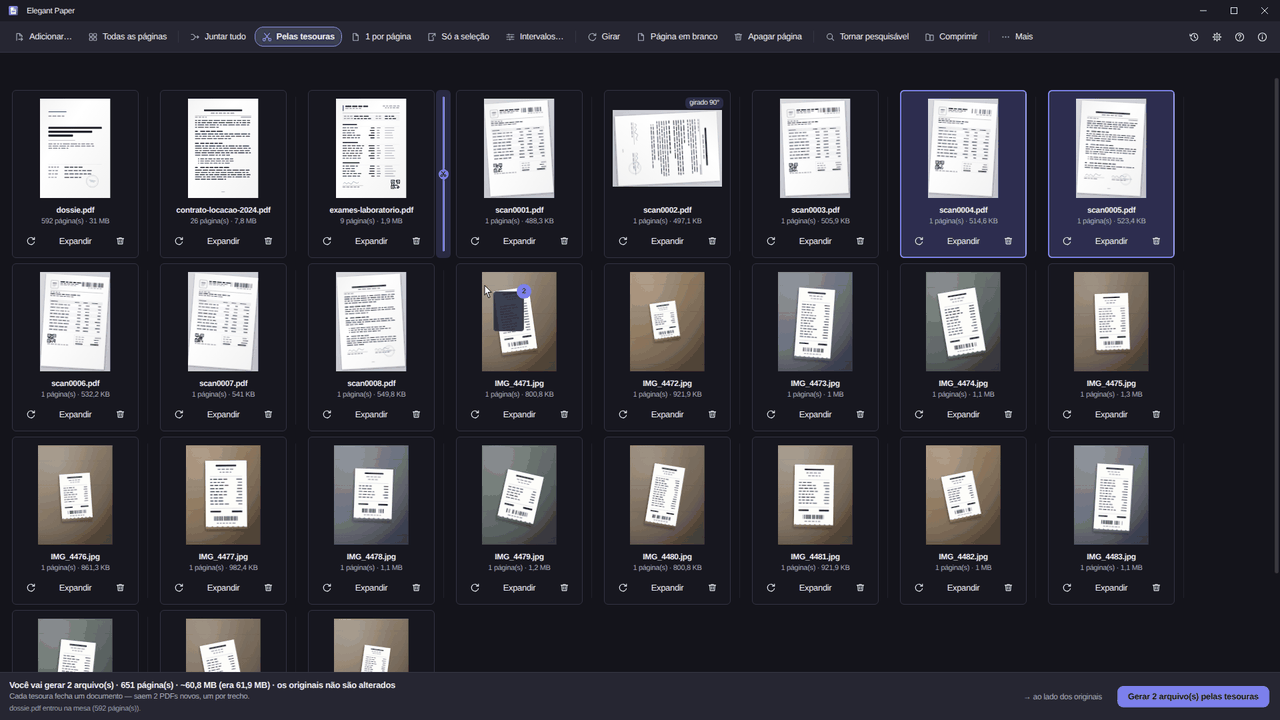Delete IMG_4472.jpg with trash icon

[x=712, y=414]
